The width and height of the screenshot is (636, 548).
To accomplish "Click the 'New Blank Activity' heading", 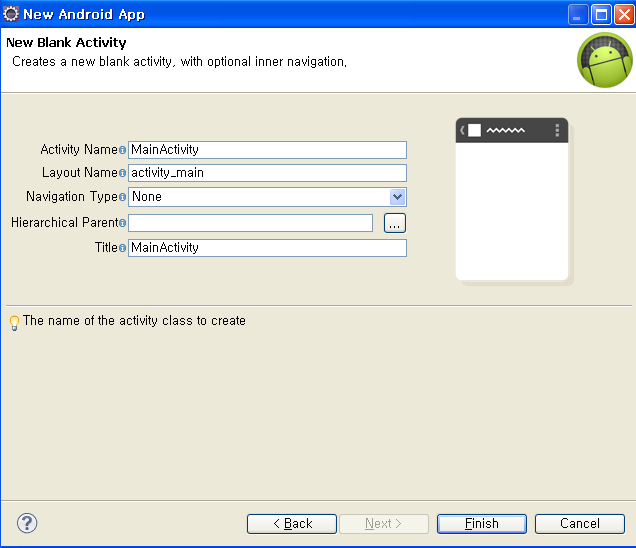I will pyautogui.click(x=66, y=43).
